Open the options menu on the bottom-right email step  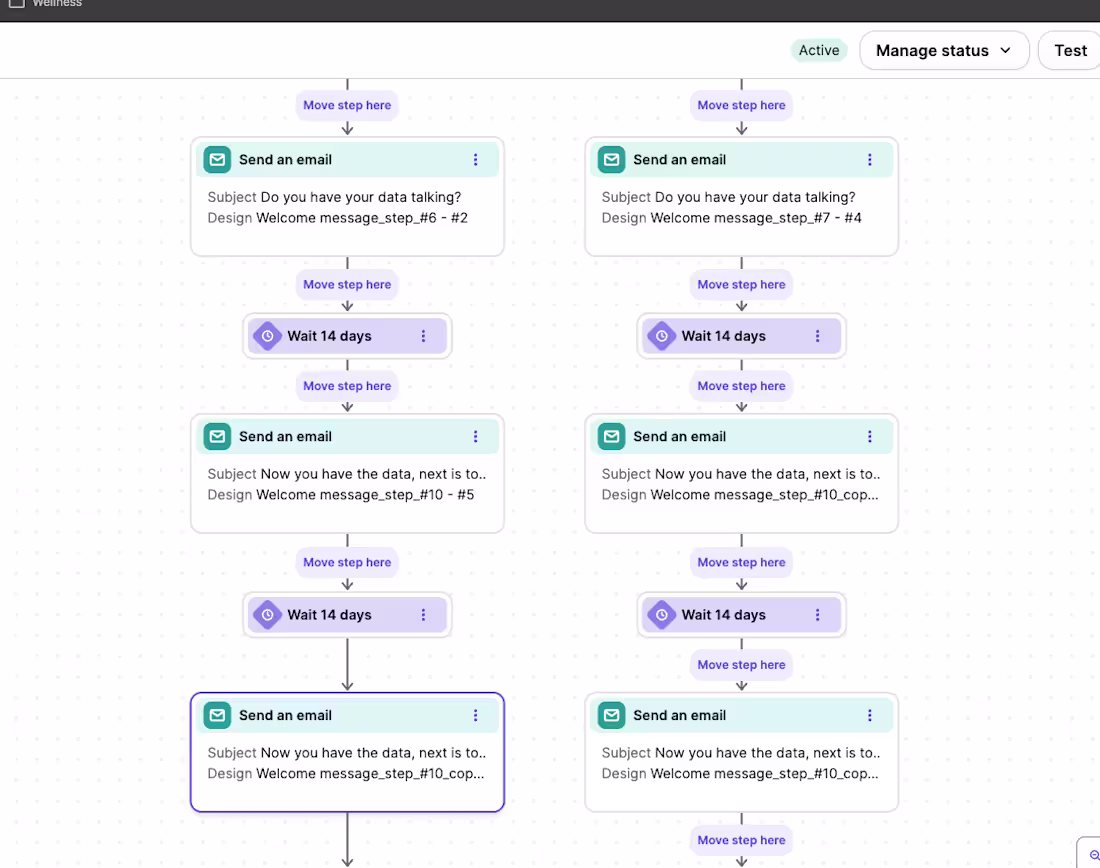869,715
